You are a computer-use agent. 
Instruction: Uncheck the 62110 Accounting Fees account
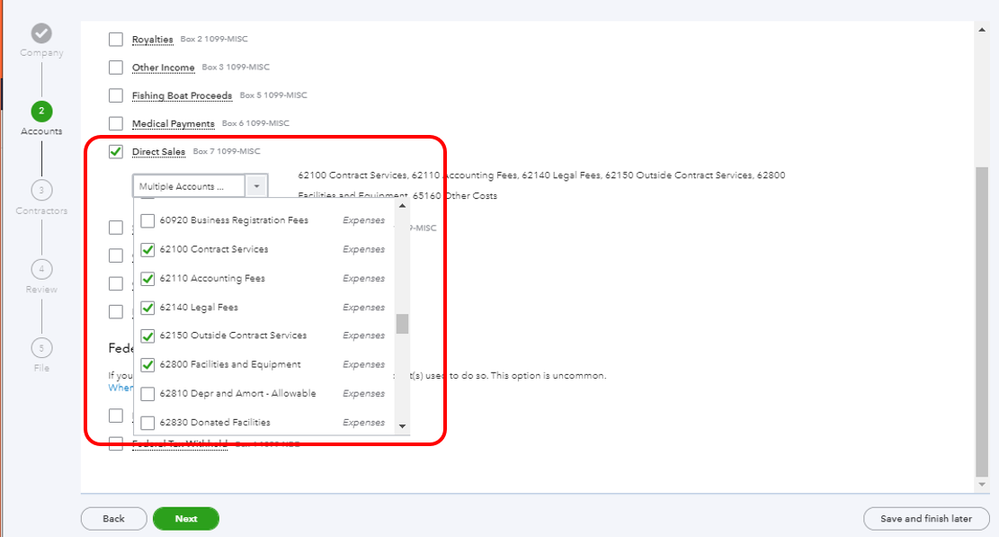click(148, 278)
